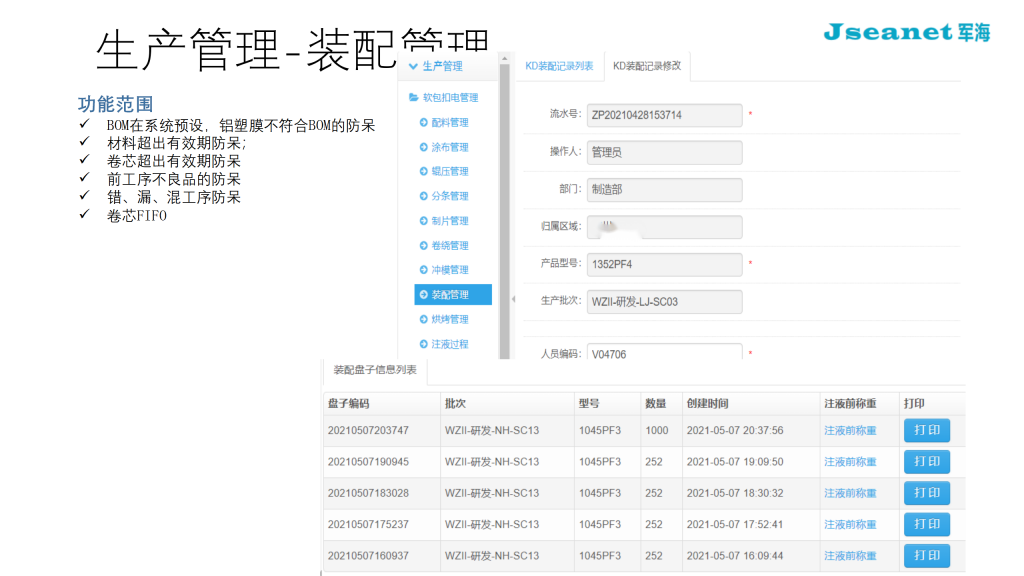Click 打印 button for tray 20210507203747
This screenshot has width=1024, height=576.
[x=926, y=431]
